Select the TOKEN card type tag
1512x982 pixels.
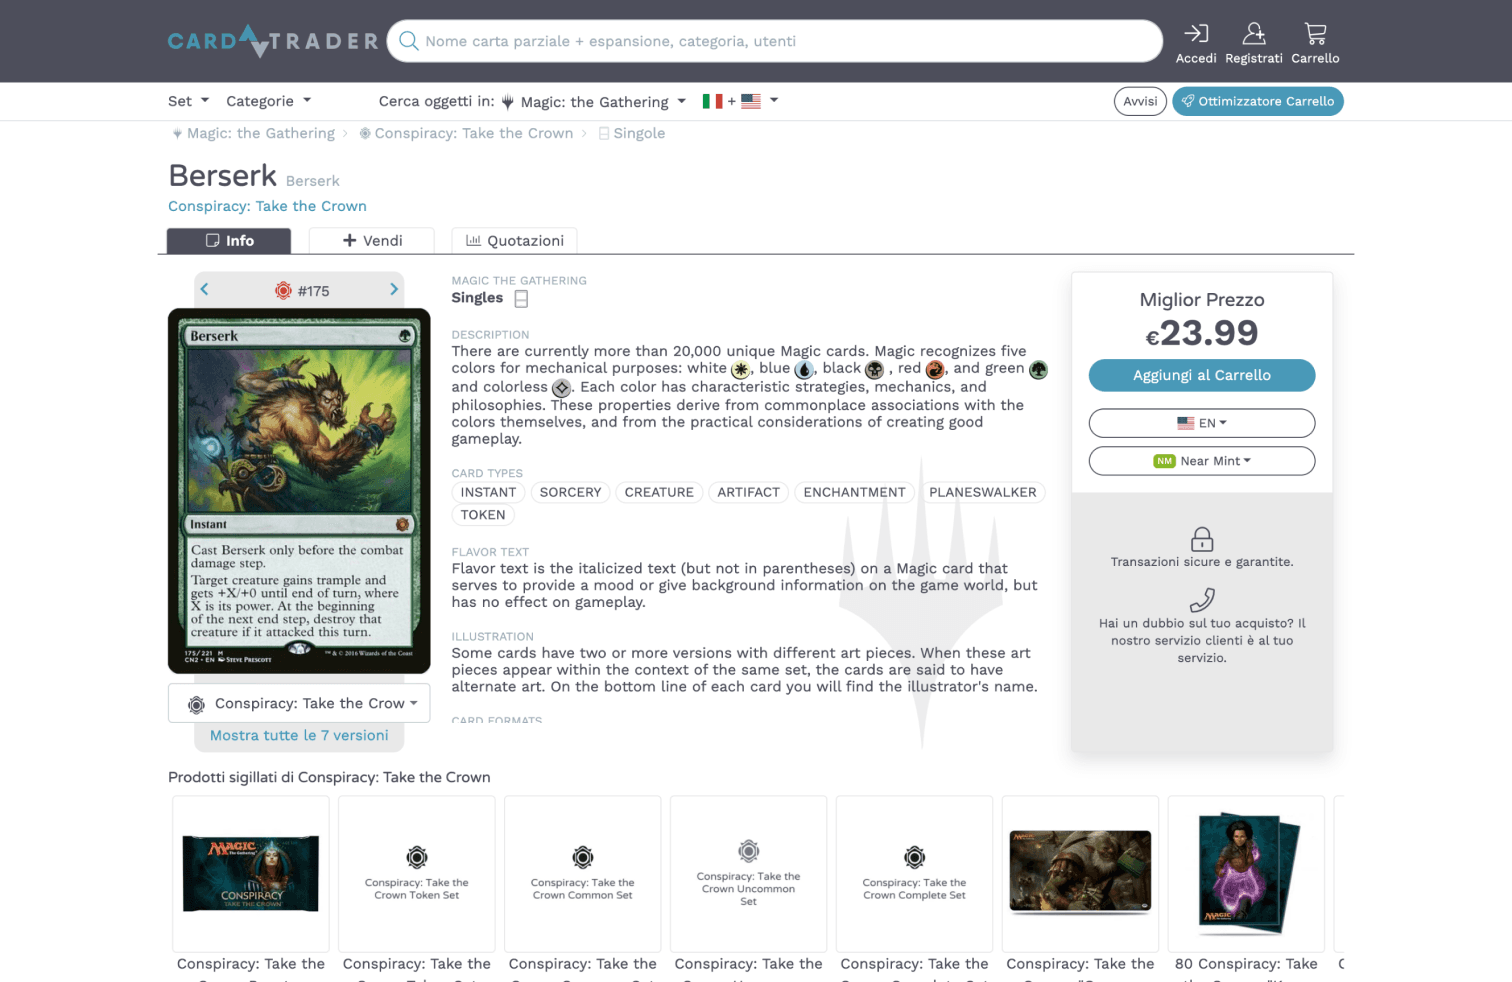point(483,515)
